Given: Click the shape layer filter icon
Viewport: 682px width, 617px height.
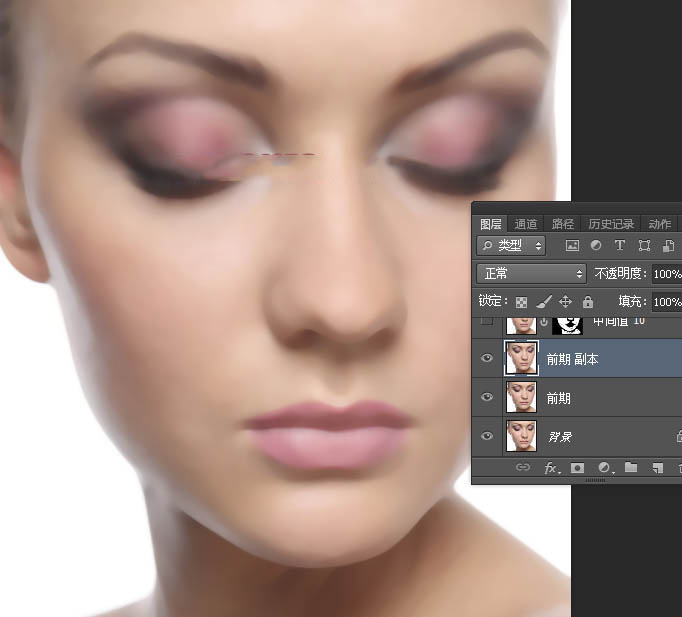Looking at the screenshot, I should click(x=643, y=246).
